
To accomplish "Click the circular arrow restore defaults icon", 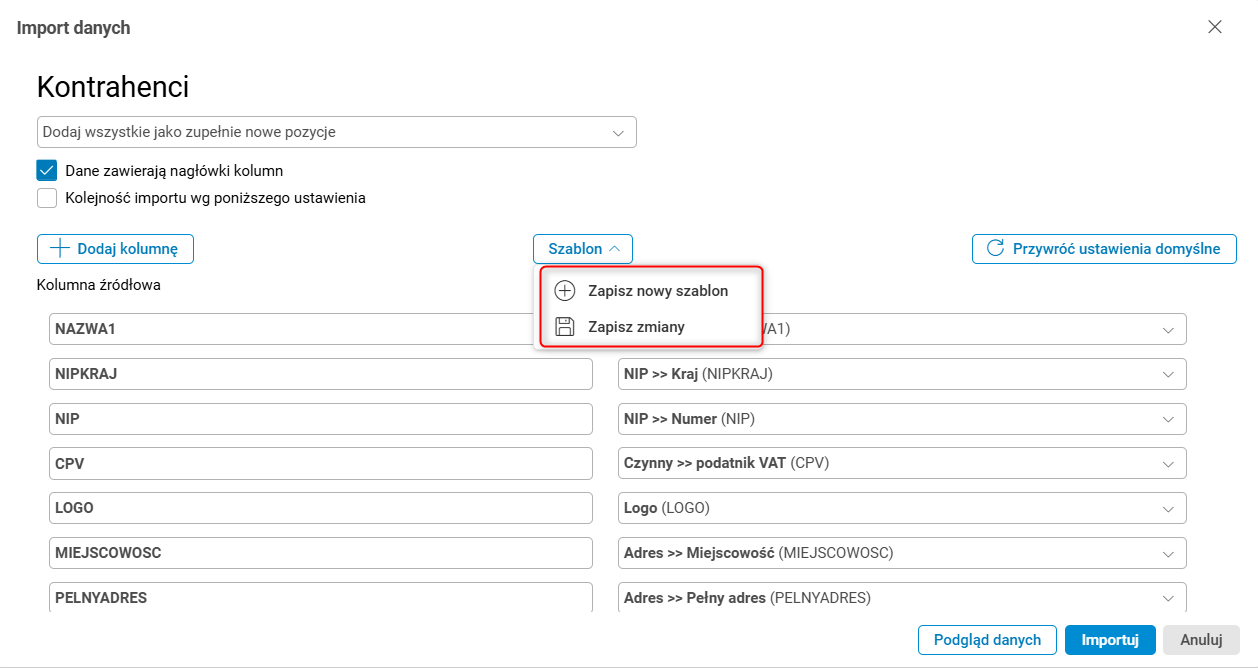I will tap(995, 249).
